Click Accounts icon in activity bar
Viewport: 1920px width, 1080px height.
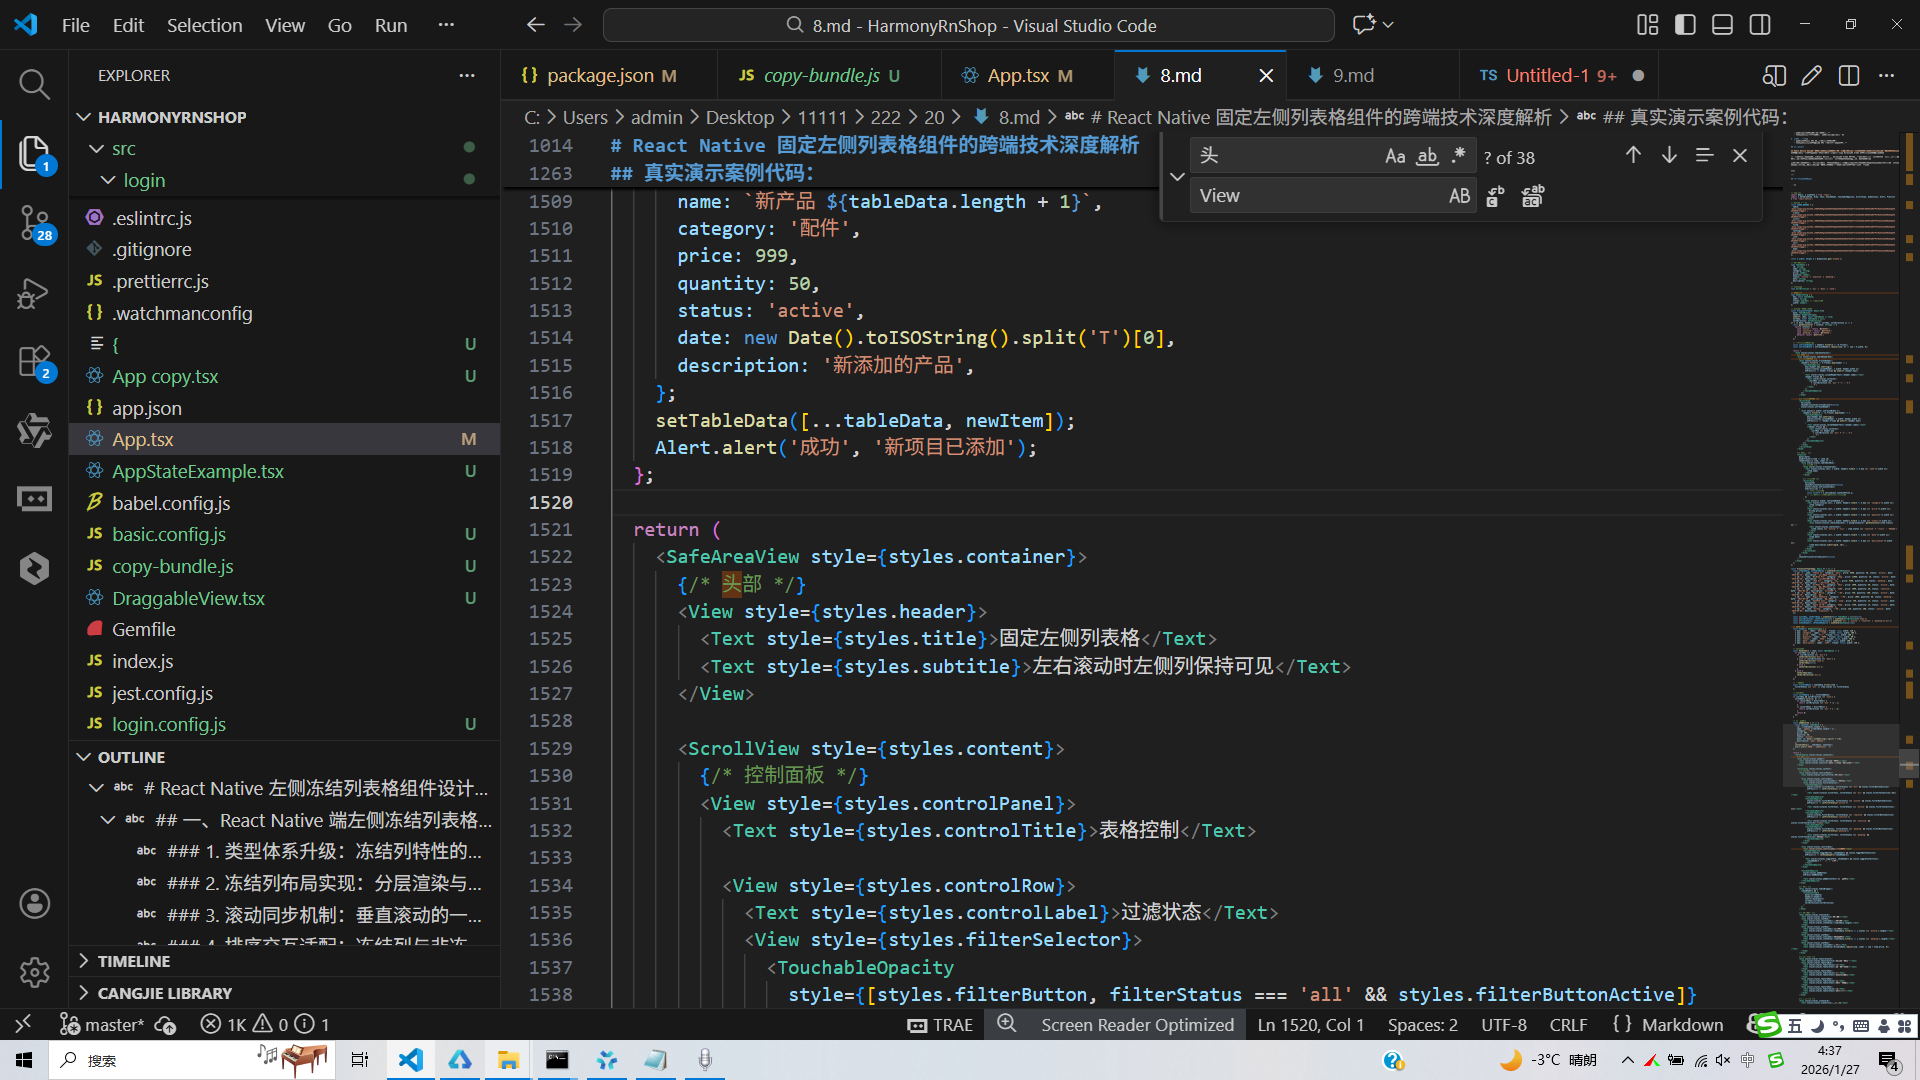pos(34,904)
